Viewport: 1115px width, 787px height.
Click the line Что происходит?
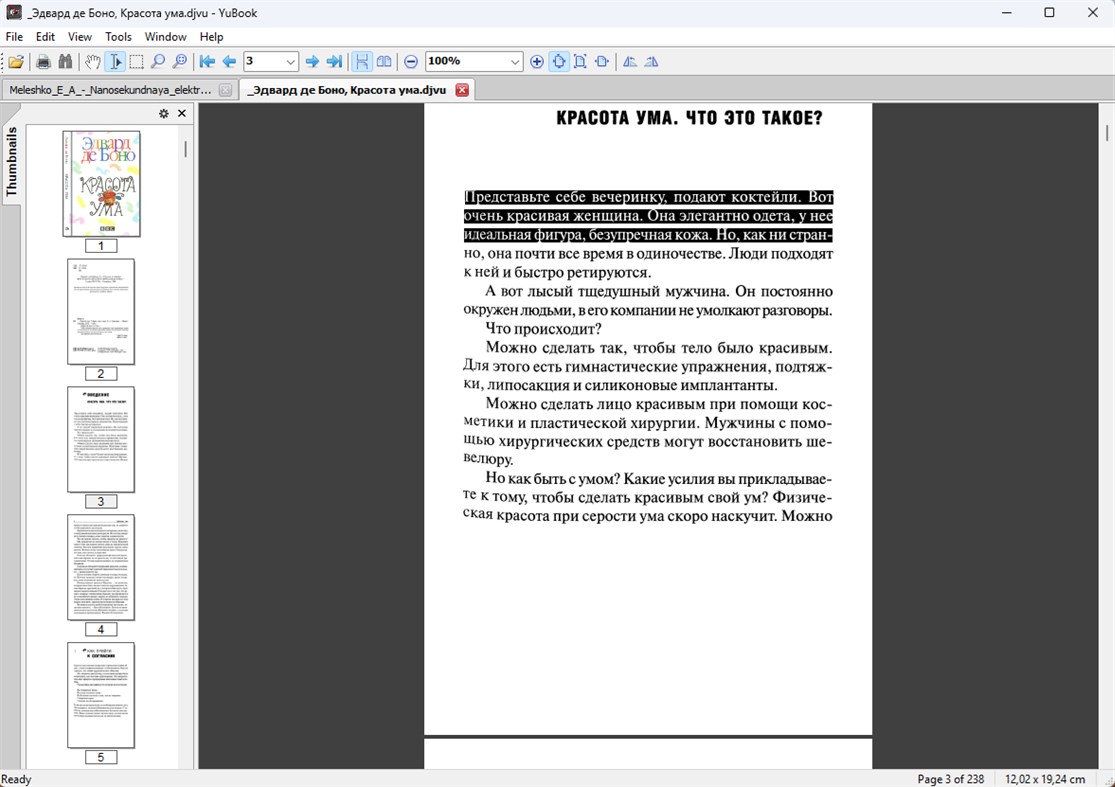[x=543, y=328]
